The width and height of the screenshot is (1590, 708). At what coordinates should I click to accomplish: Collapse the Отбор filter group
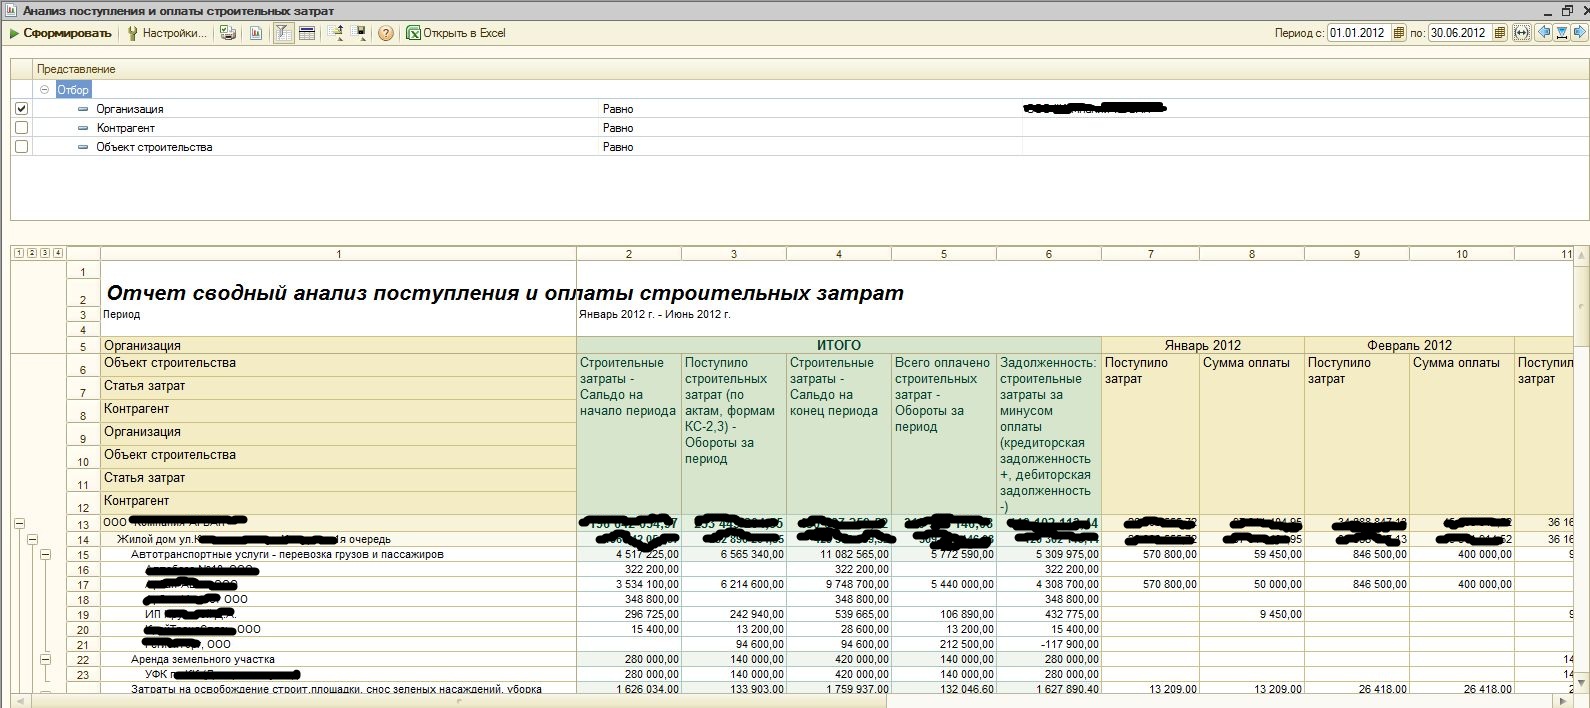pyautogui.click(x=45, y=89)
